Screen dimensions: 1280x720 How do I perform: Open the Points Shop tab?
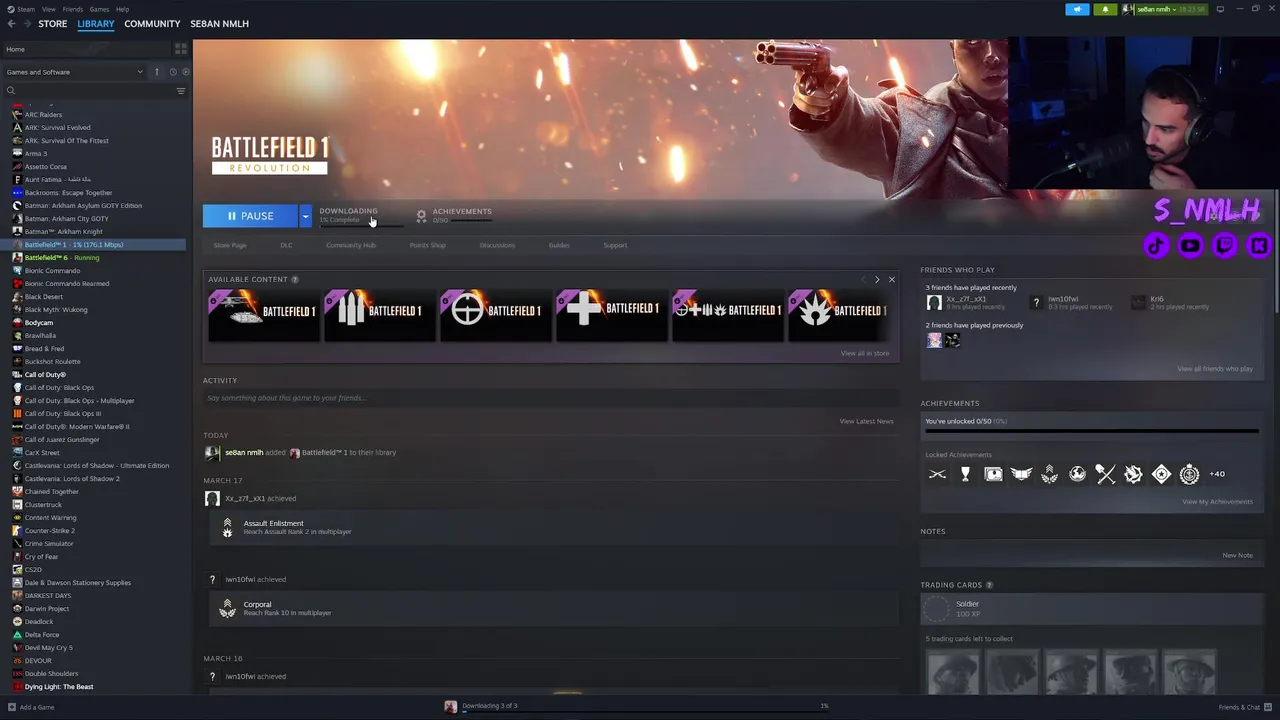click(x=428, y=245)
